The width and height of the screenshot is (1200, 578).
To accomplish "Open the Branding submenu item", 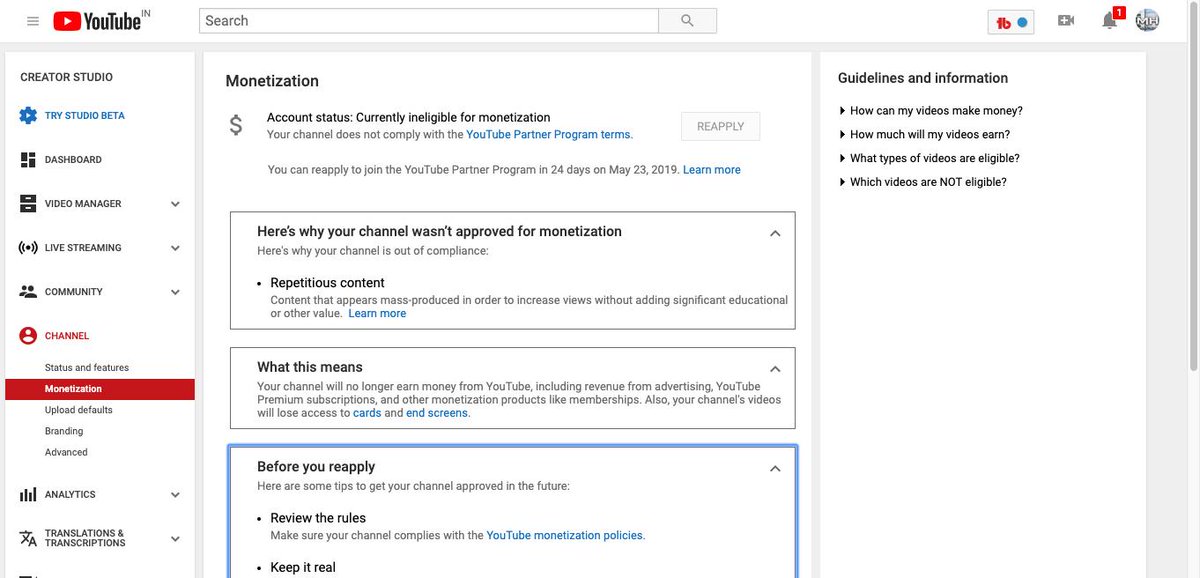I will tap(64, 431).
